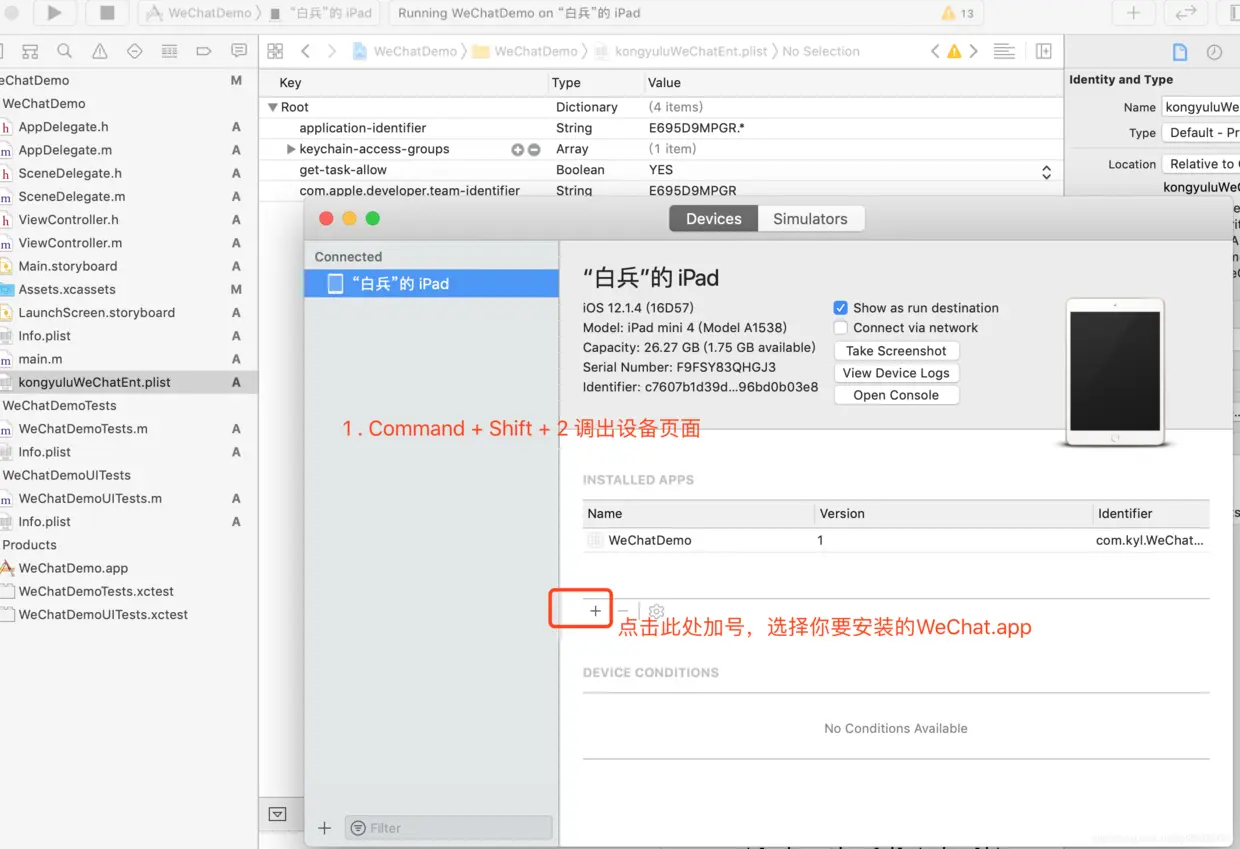Add a keychain-access-groups entry with the plus circle
Viewport: 1240px width, 849px height.
[517, 149]
